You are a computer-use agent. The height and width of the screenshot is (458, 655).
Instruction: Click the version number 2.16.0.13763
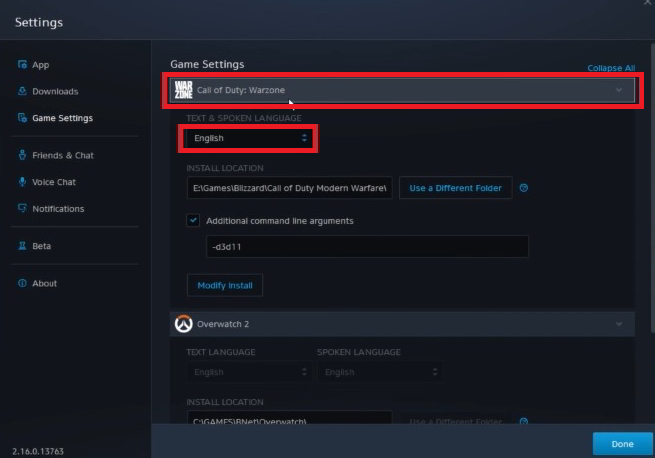[38, 451]
